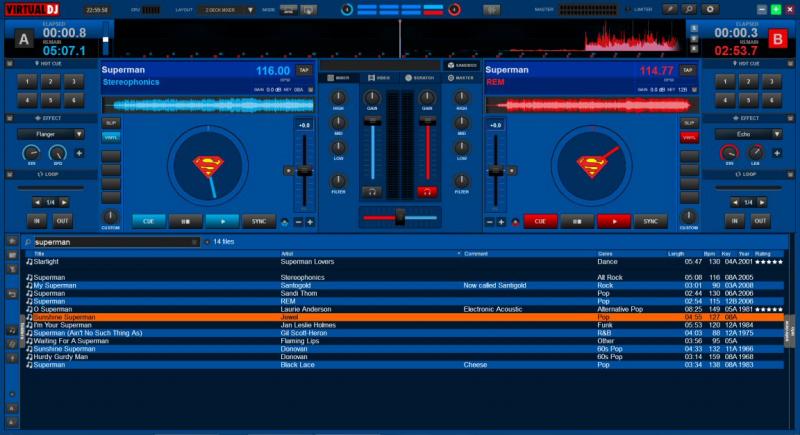The image size is (800, 435).
Task: Halve the loop length on deck B
Action: click(x=735, y=202)
